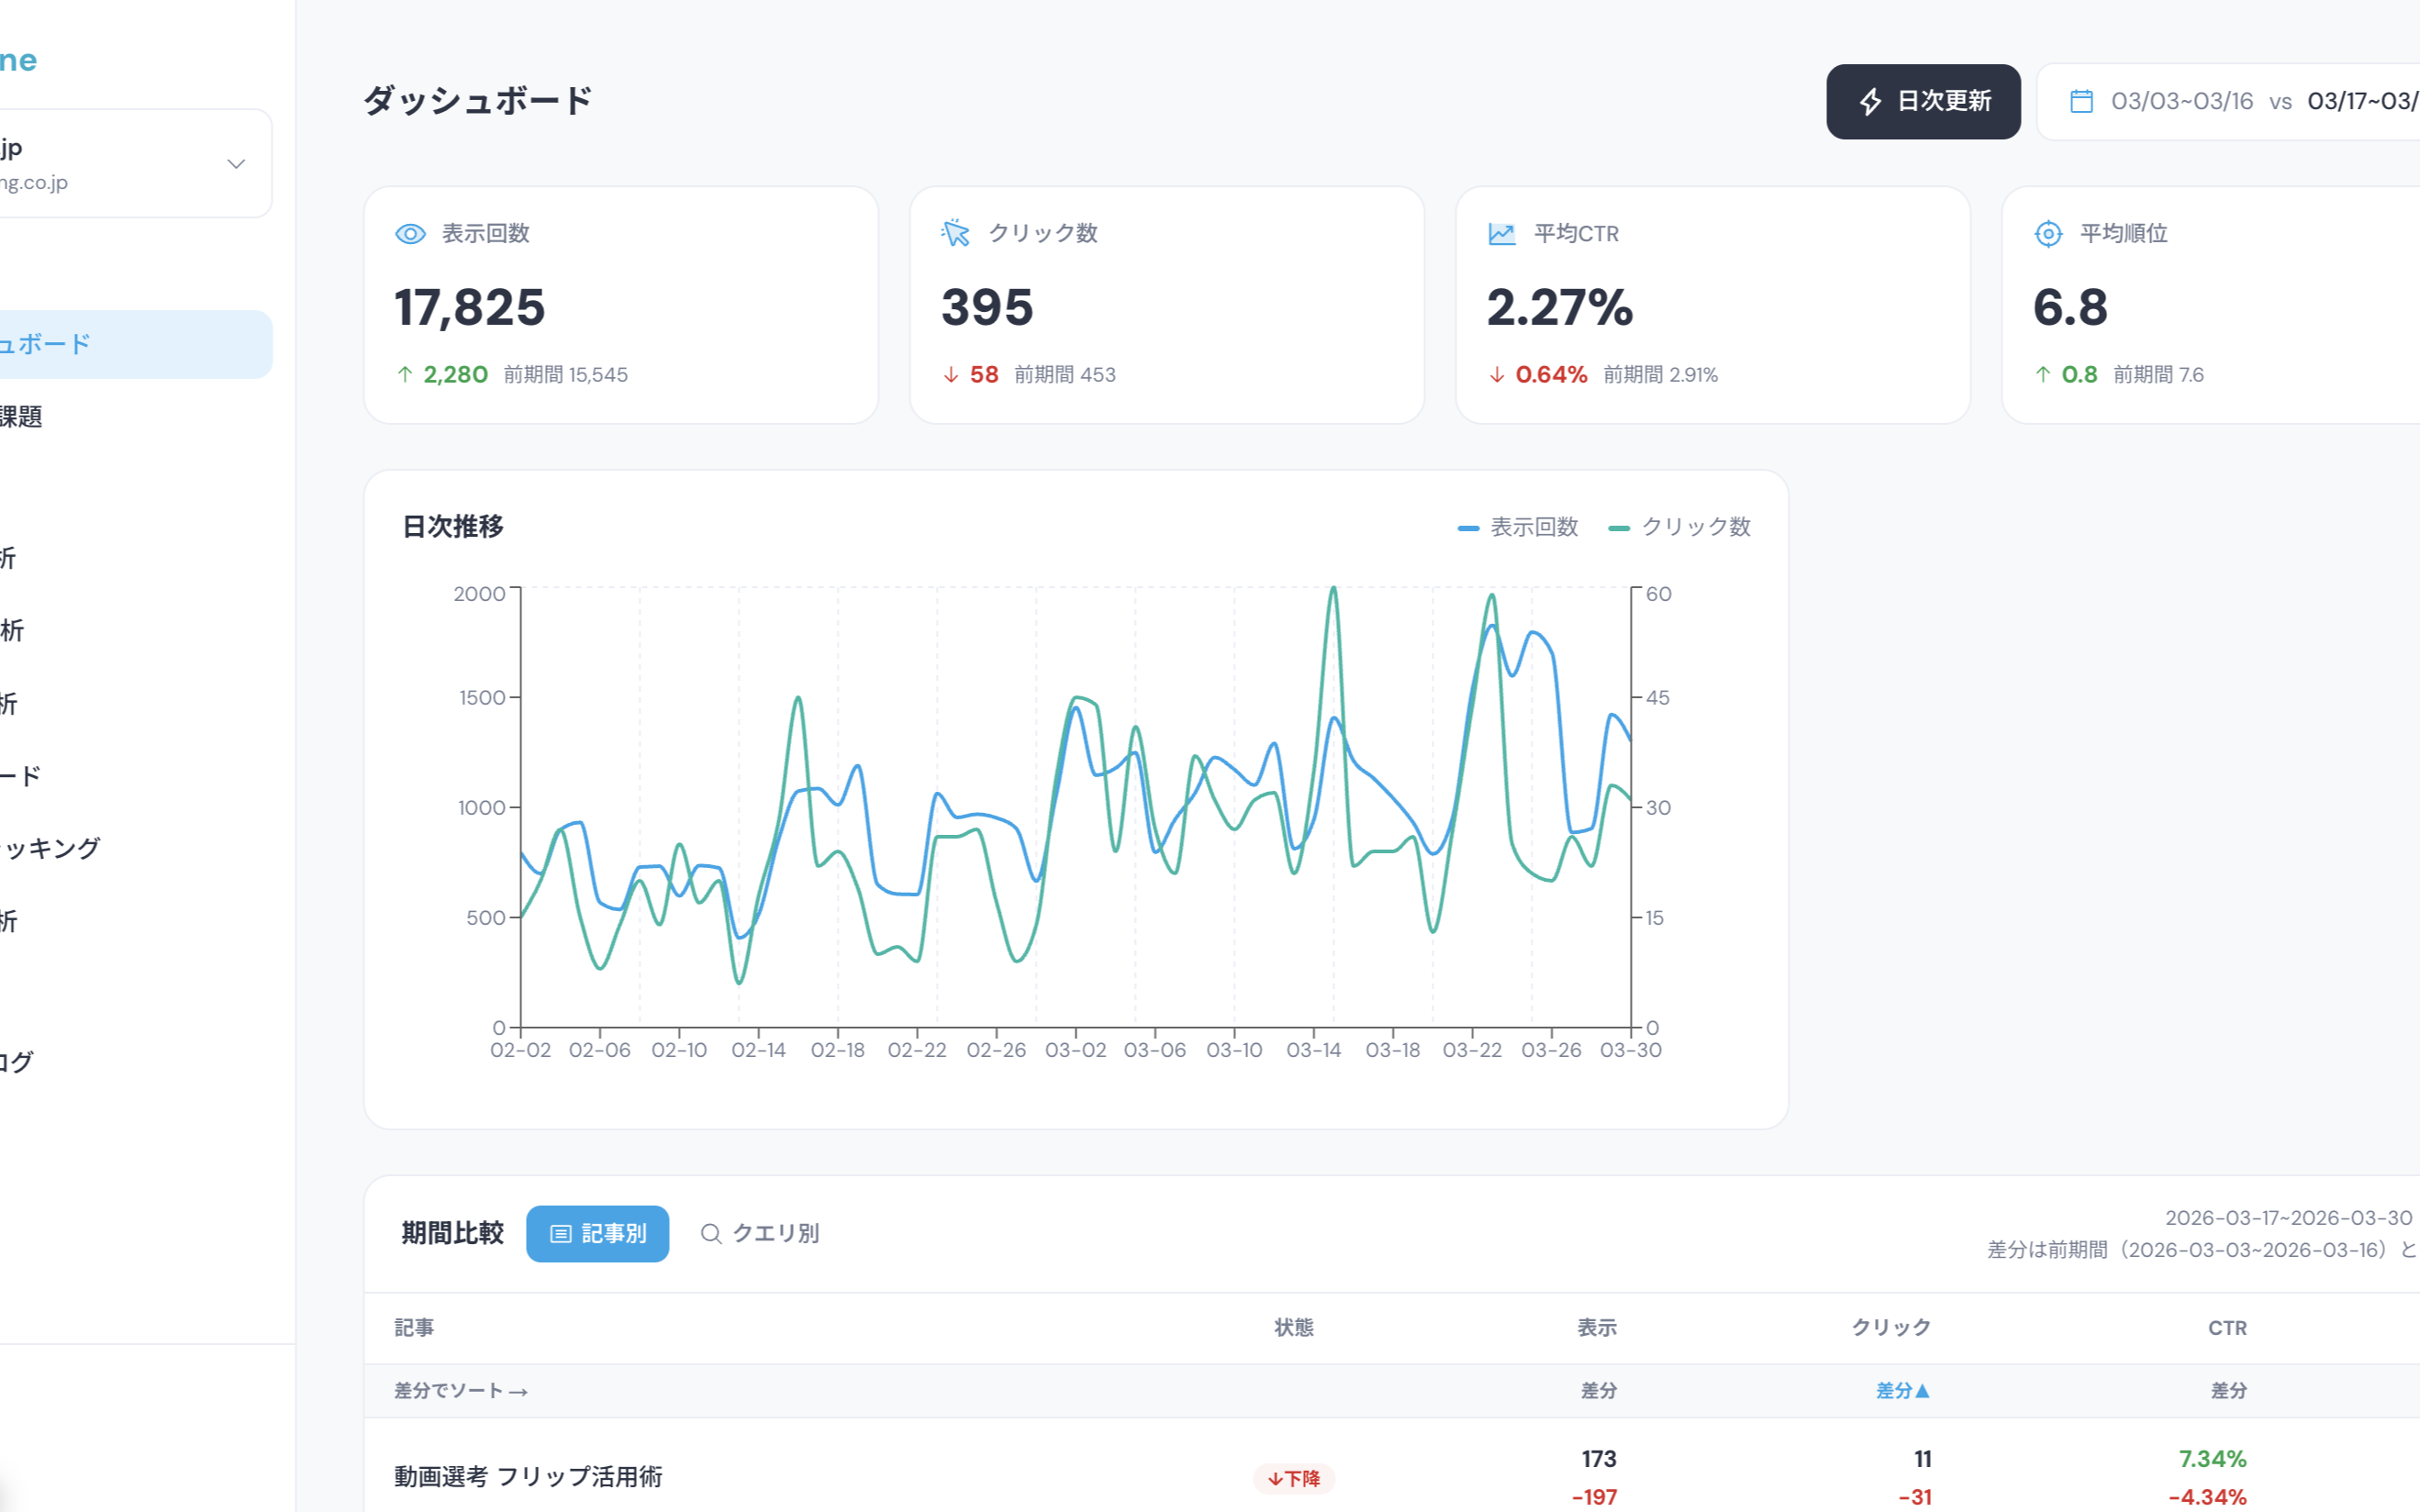
Task: Click the 差分でソート link in the table header
Action: pos(459,1390)
